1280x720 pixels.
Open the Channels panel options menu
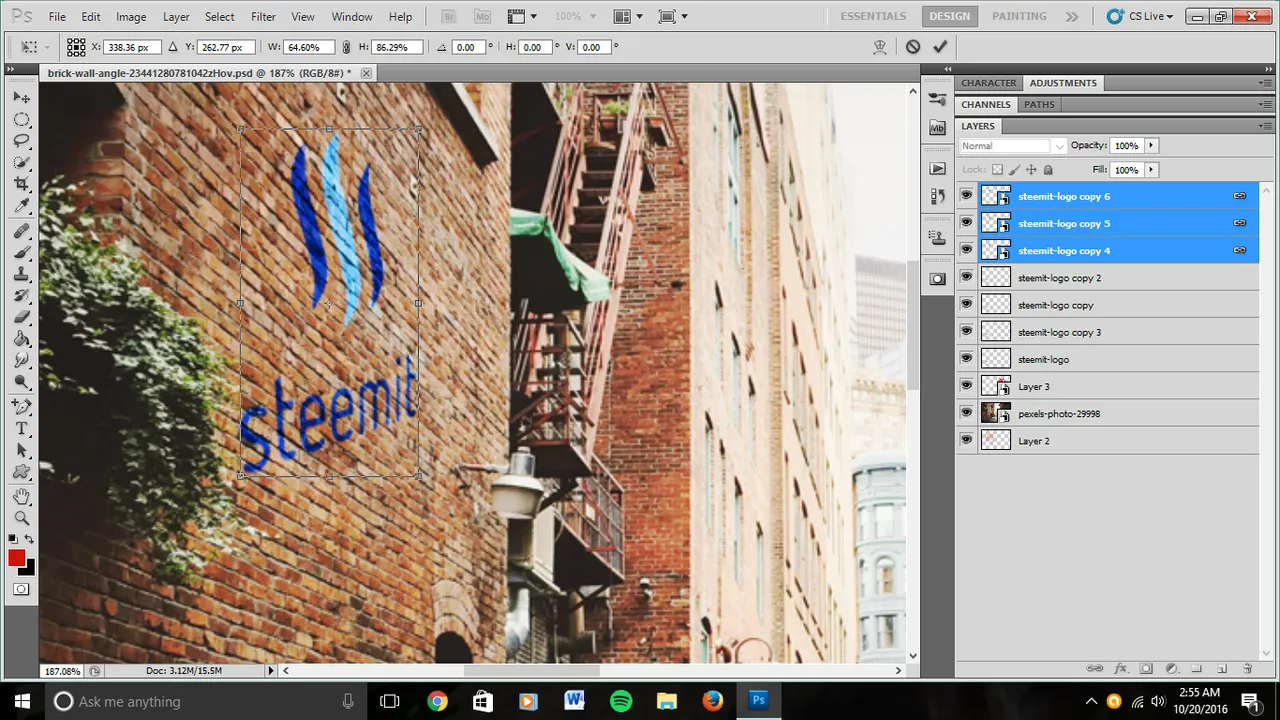[1265, 104]
